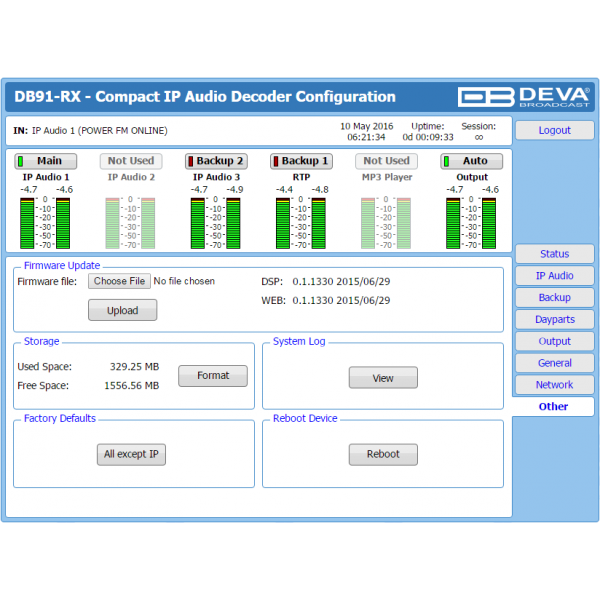This screenshot has height=600, width=600.
Task: Click the page title 'DB91-RX - Compact IP Audio Decoder Configuration'
Action: coord(205,96)
